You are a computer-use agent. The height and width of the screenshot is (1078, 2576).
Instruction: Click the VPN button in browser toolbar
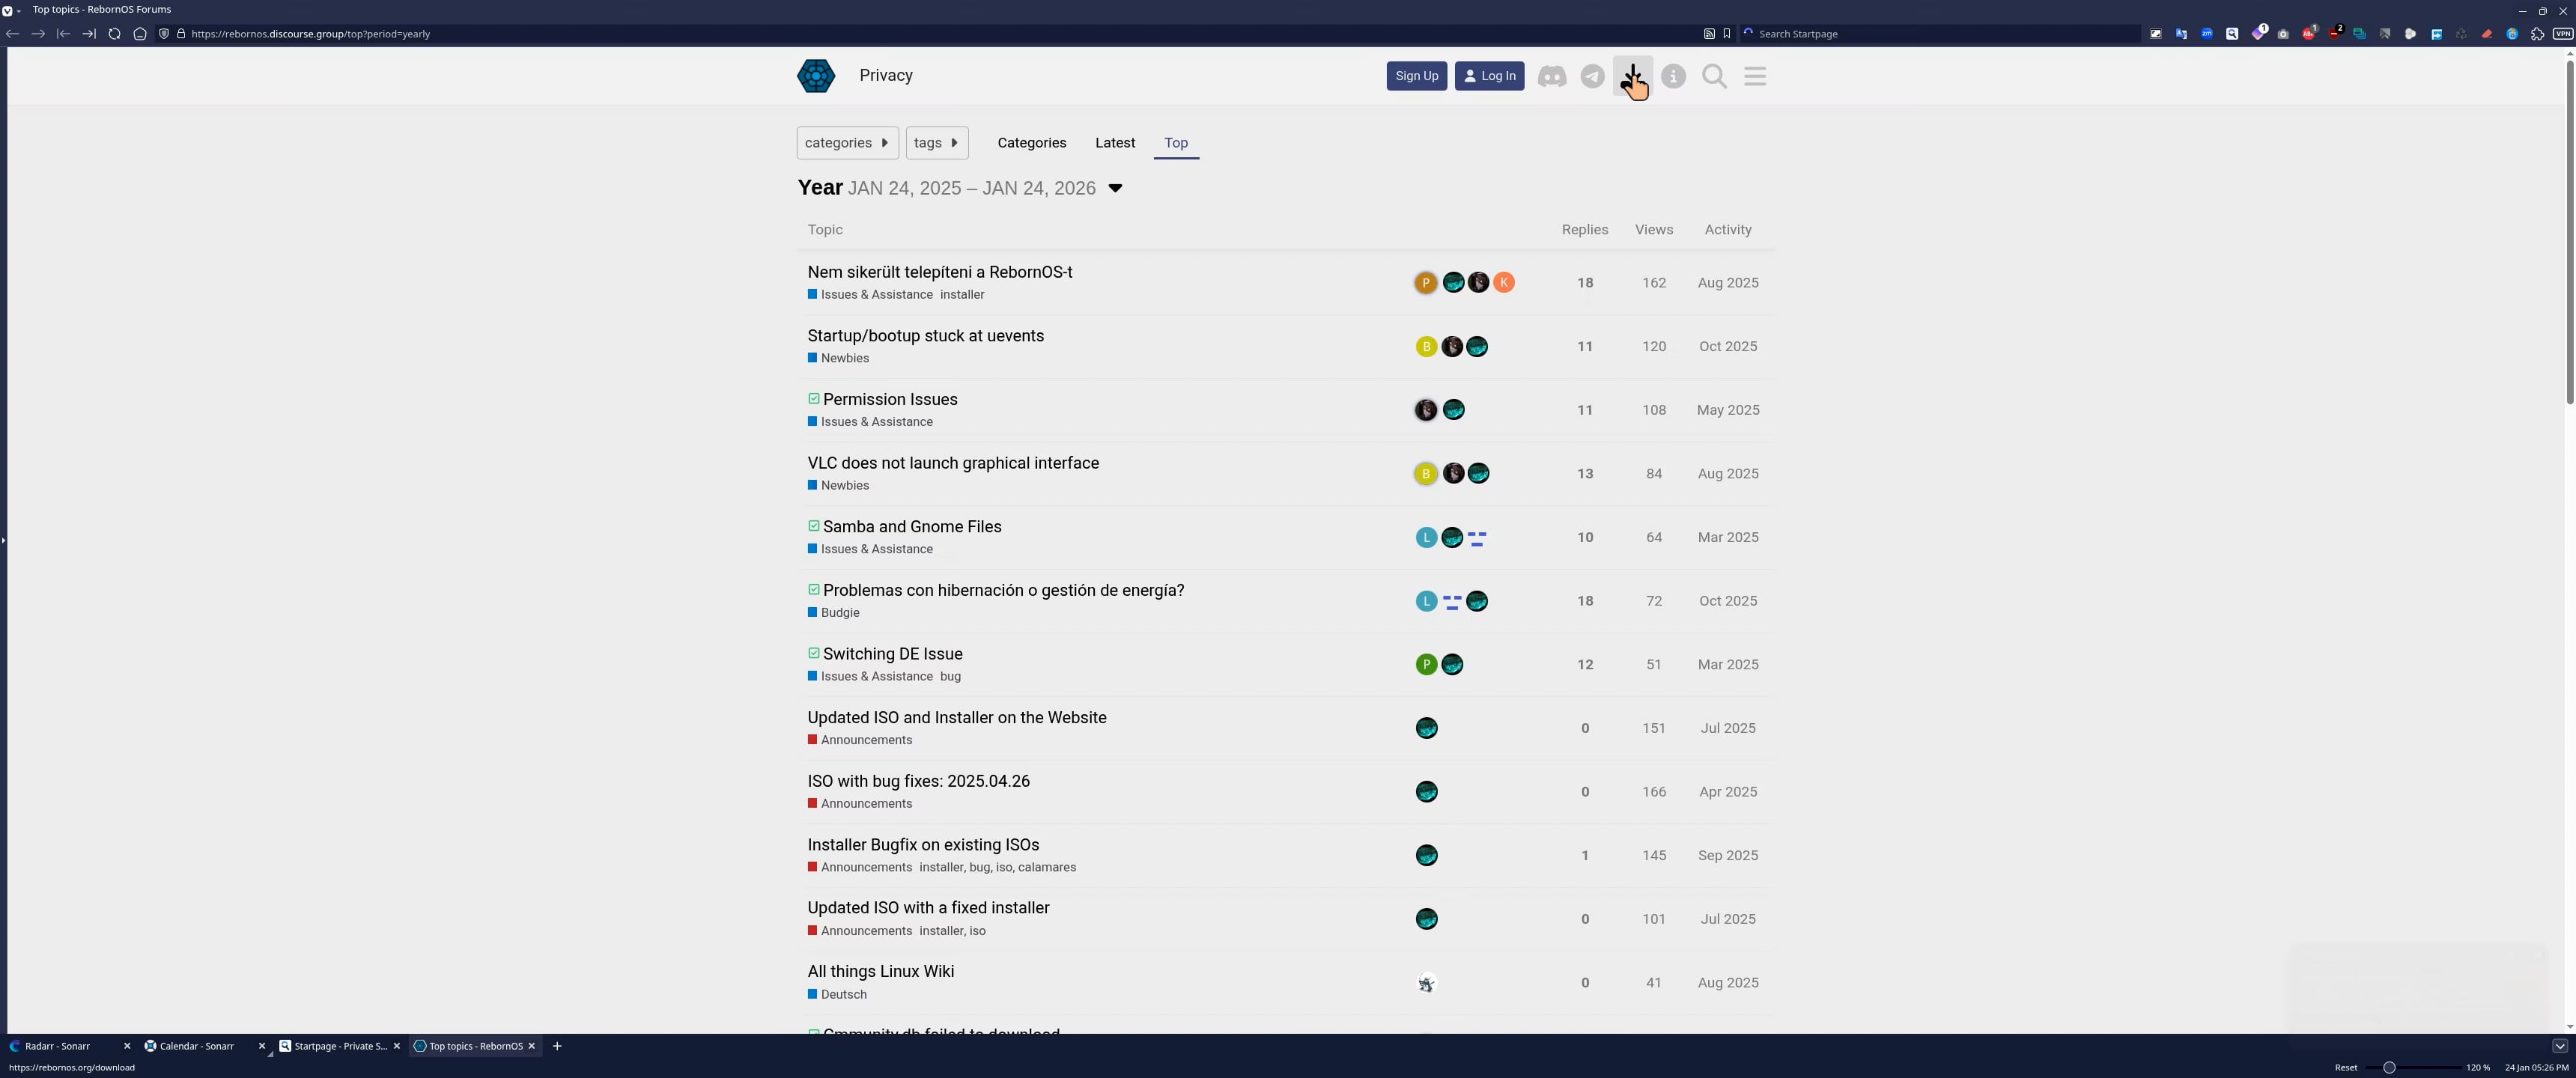(x=2562, y=34)
